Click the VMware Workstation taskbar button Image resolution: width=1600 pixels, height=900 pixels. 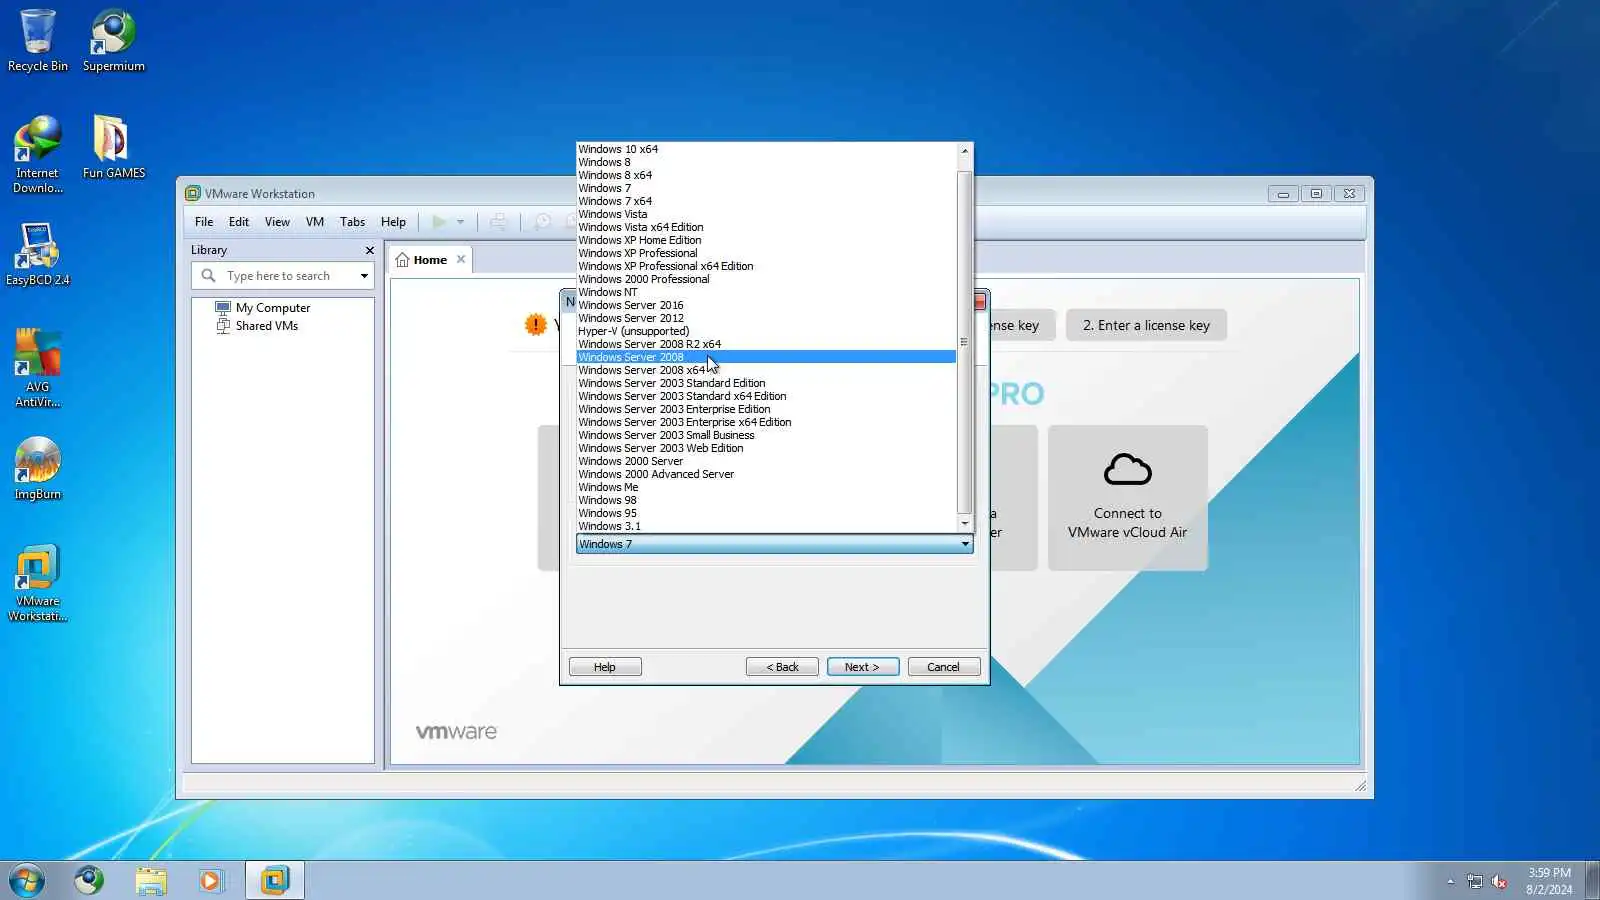coord(274,880)
